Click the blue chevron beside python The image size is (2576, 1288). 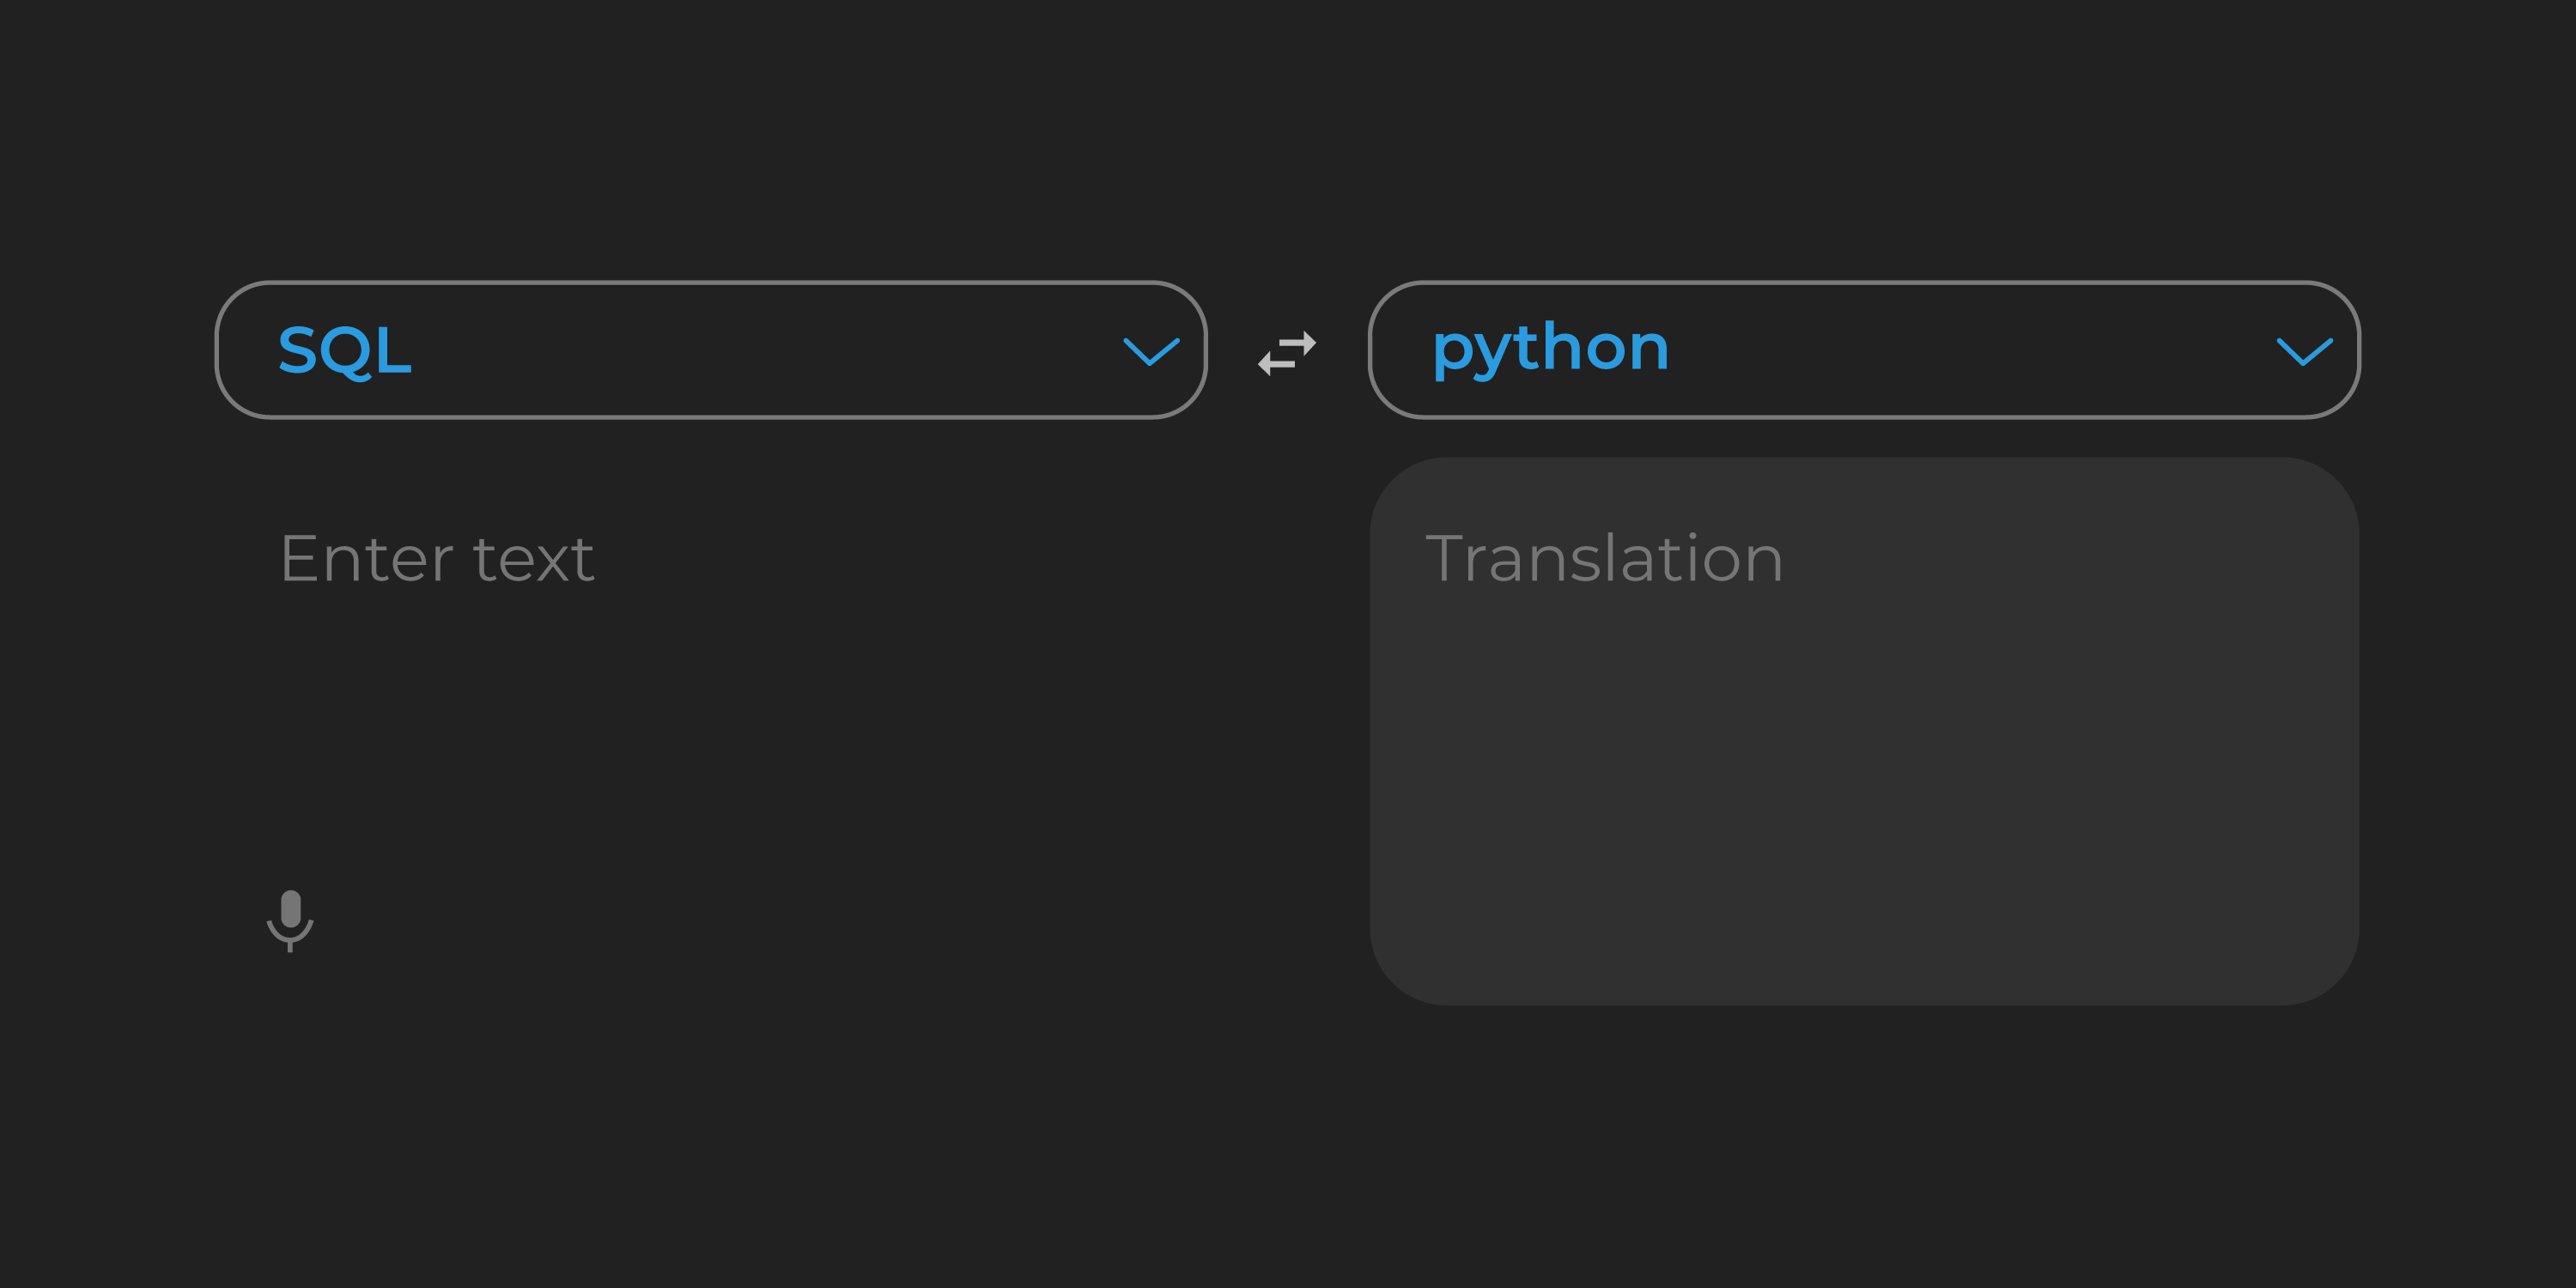pyautogui.click(x=2304, y=351)
